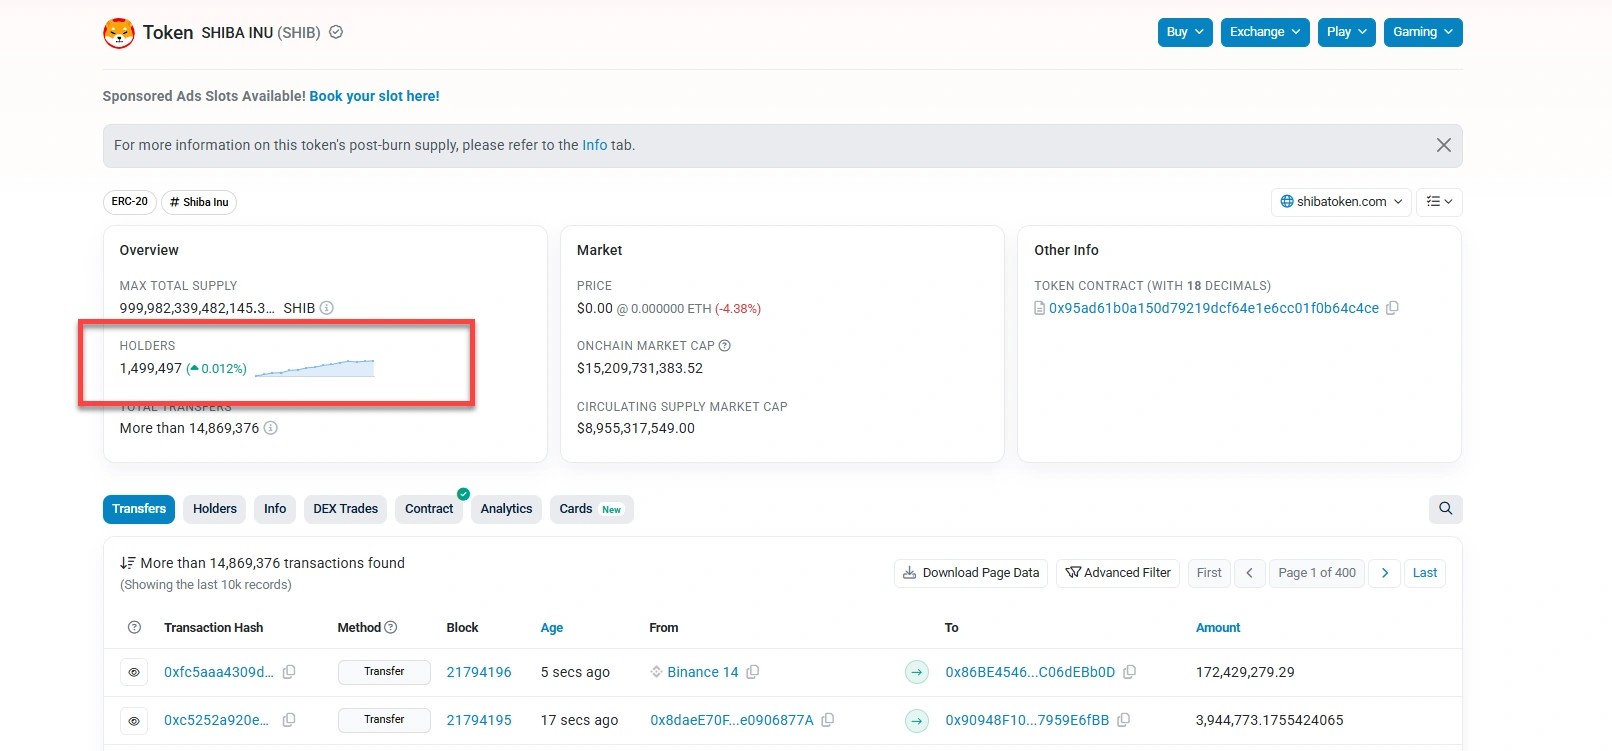Click the info icon beside total transfers count

tap(270, 428)
